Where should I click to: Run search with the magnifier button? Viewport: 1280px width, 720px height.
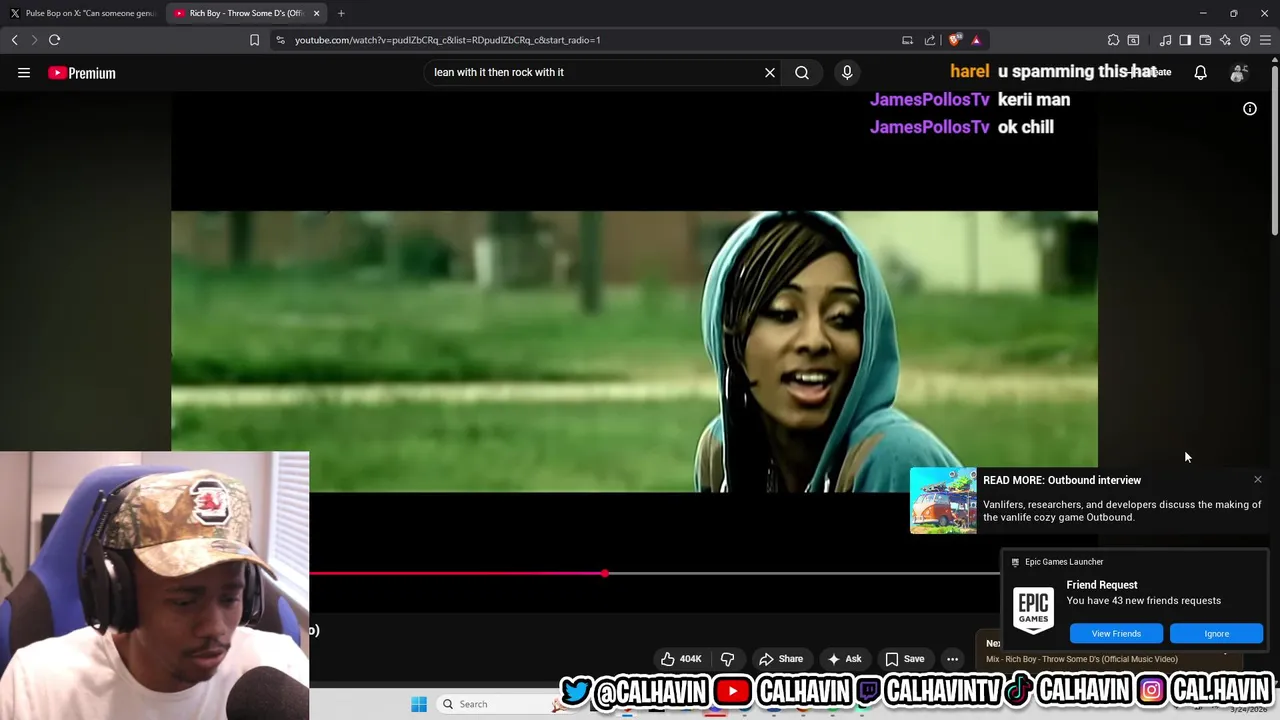tap(802, 72)
